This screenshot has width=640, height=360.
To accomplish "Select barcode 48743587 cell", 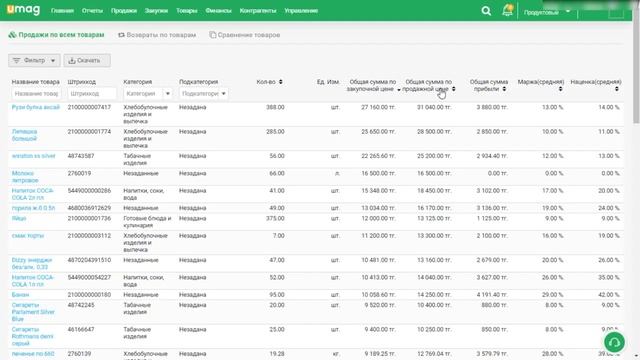I will click(x=81, y=156).
